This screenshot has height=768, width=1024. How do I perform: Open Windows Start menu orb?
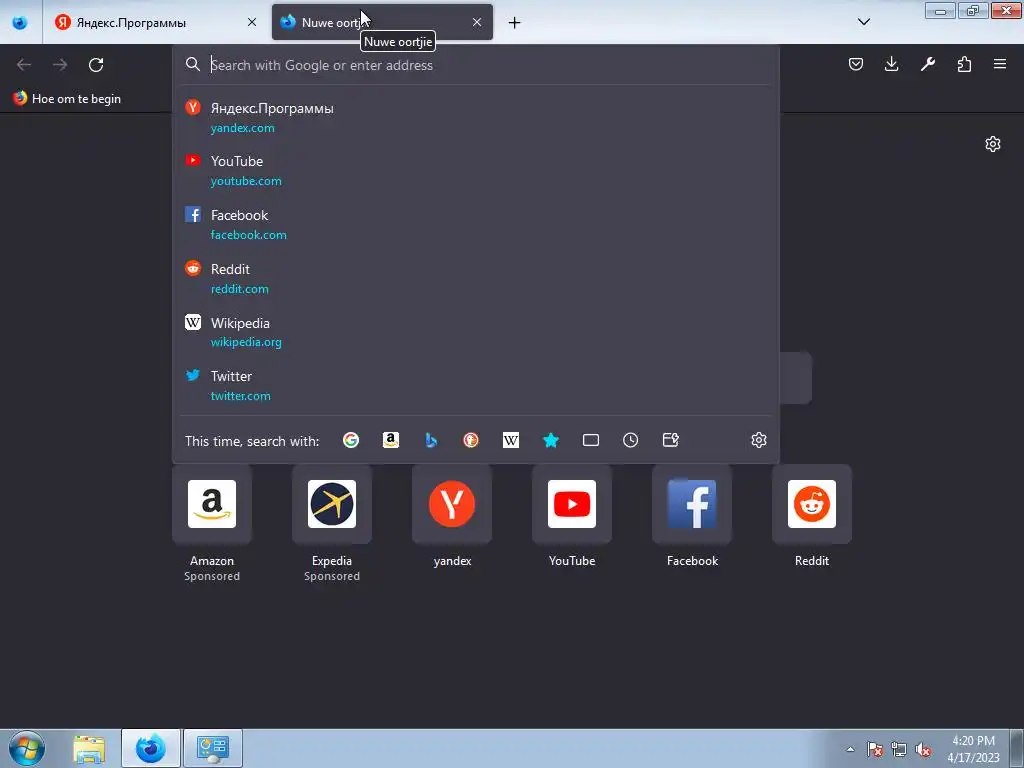pos(27,748)
